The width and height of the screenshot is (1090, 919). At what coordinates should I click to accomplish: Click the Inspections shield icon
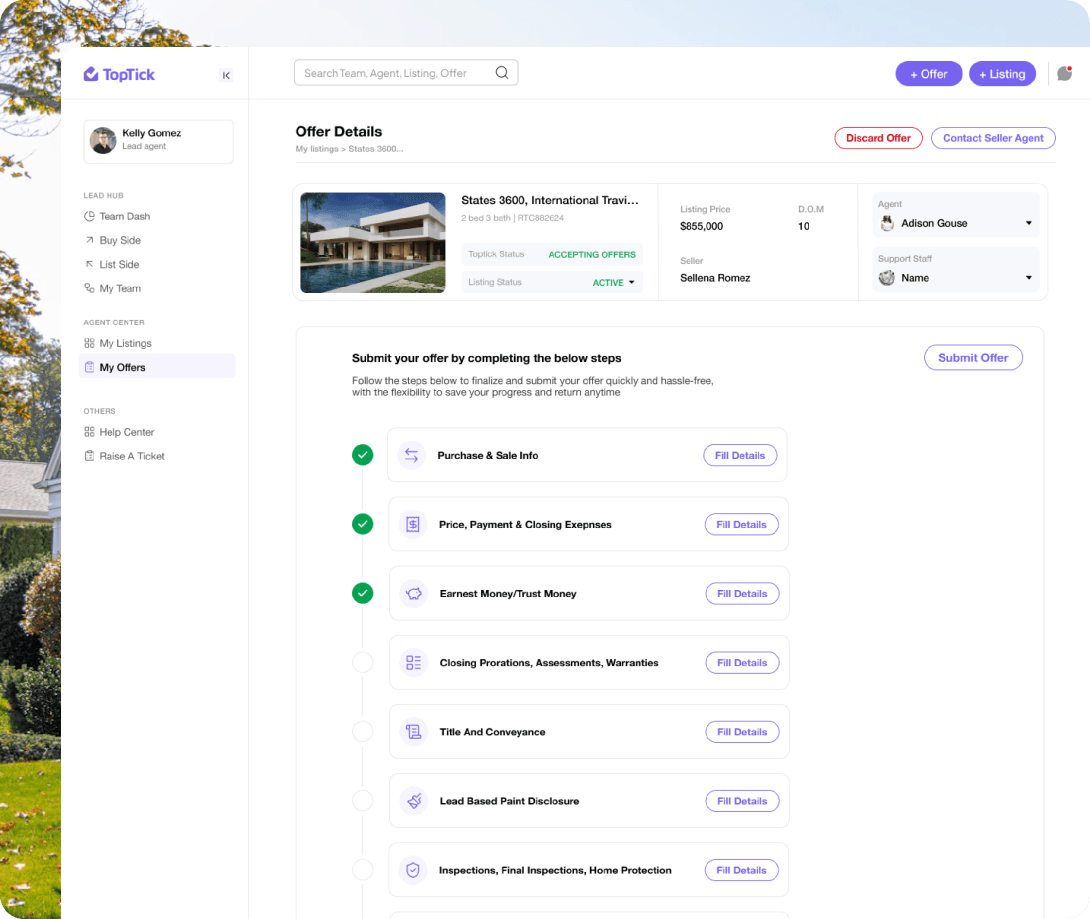click(x=413, y=870)
